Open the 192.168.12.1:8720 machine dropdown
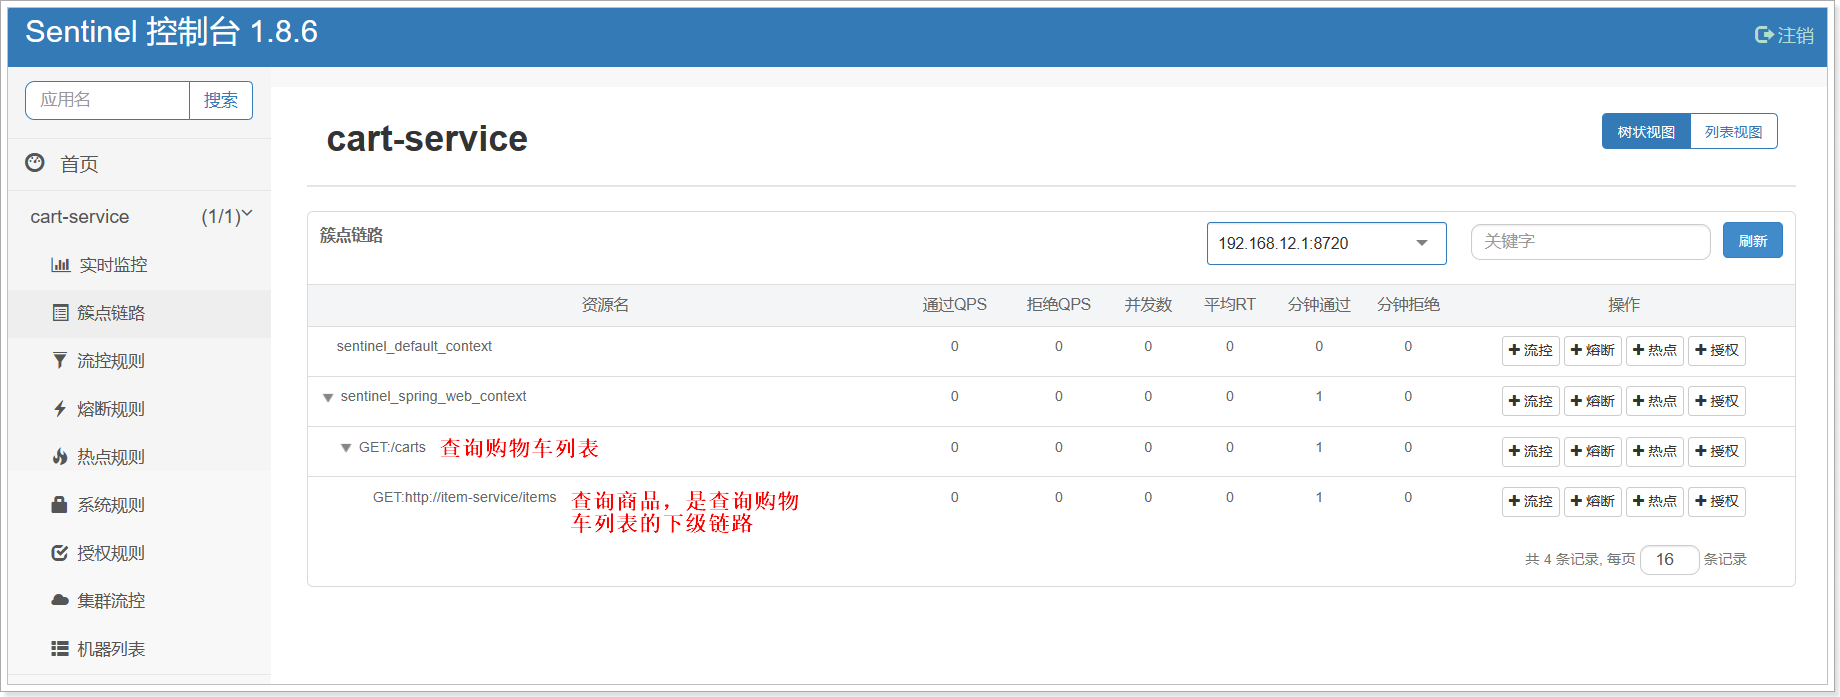Screen dimensions: 1840x697 tap(1326, 243)
